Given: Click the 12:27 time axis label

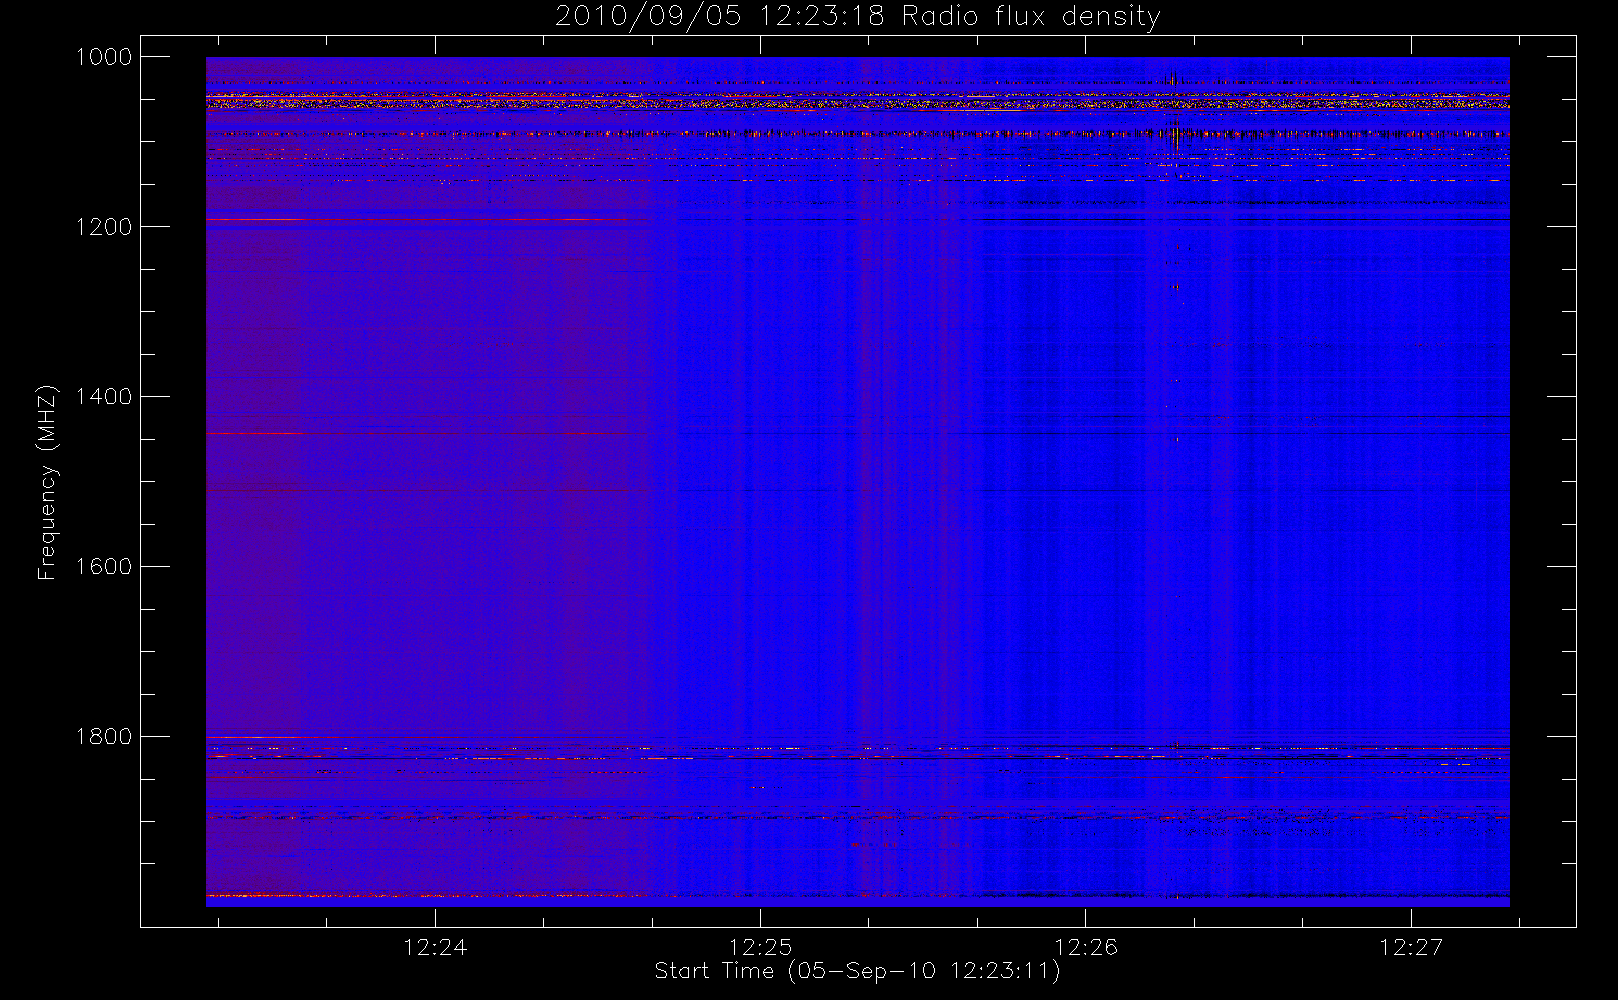Looking at the screenshot, I should click(x=1411, y=947).
